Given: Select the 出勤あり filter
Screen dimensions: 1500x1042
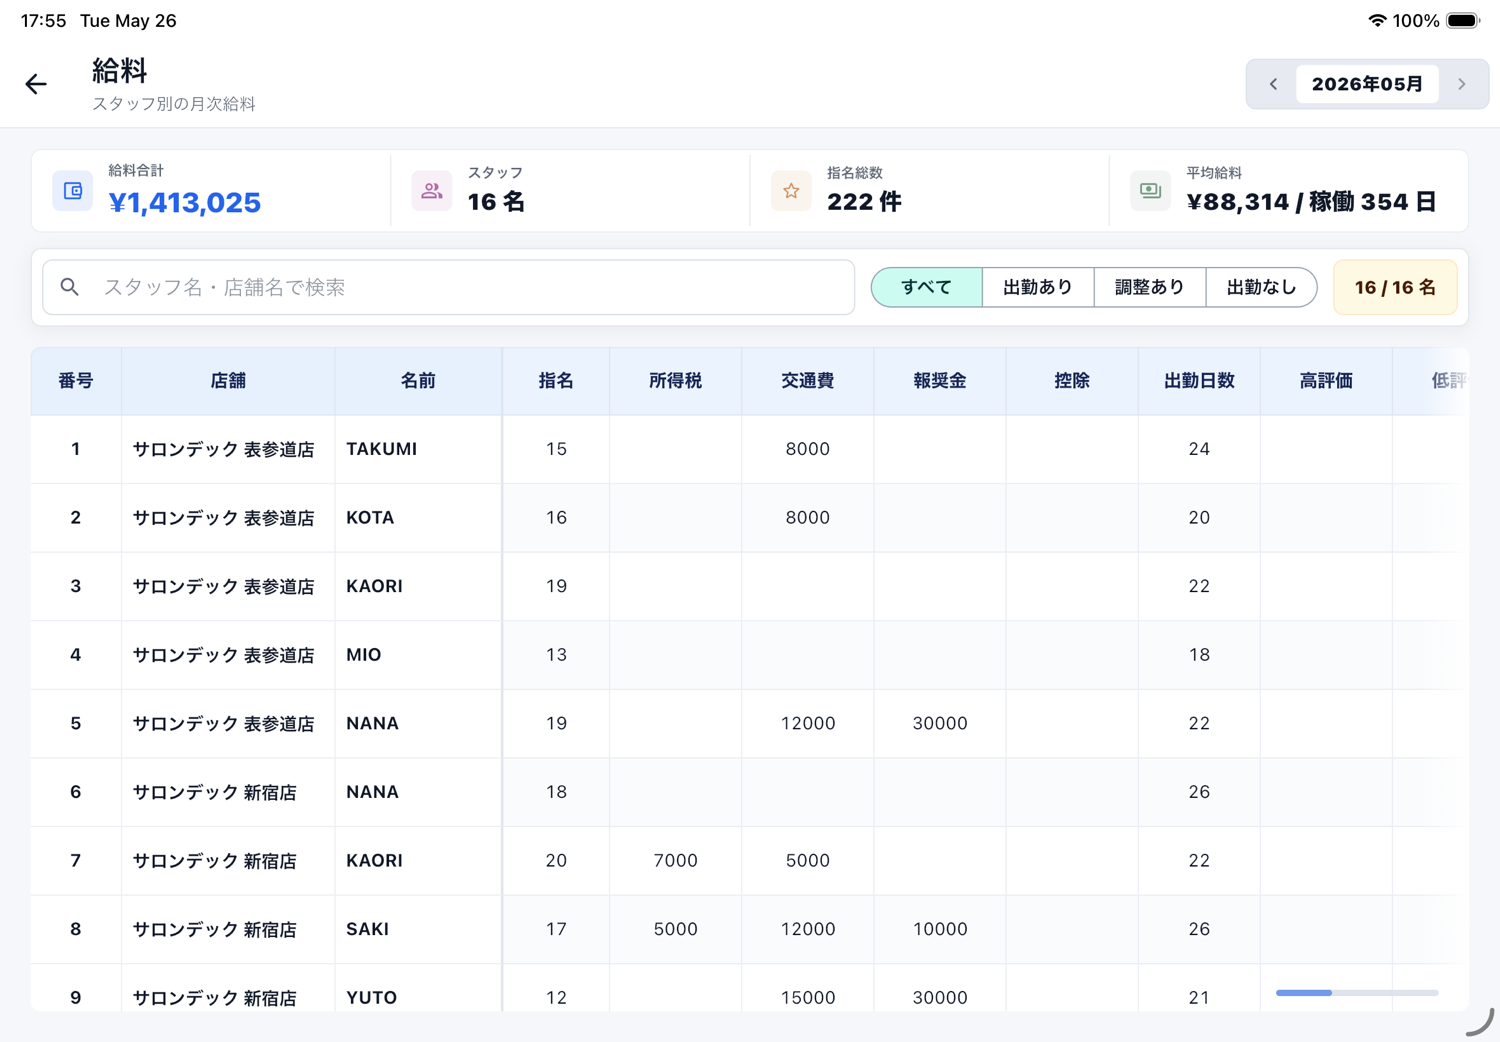Looking at the screenshot, I should tap(1038, 287).
